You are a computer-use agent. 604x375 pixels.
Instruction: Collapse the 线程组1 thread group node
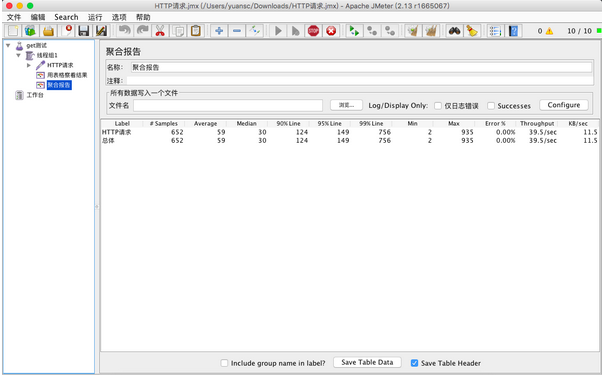coord(18,55)
